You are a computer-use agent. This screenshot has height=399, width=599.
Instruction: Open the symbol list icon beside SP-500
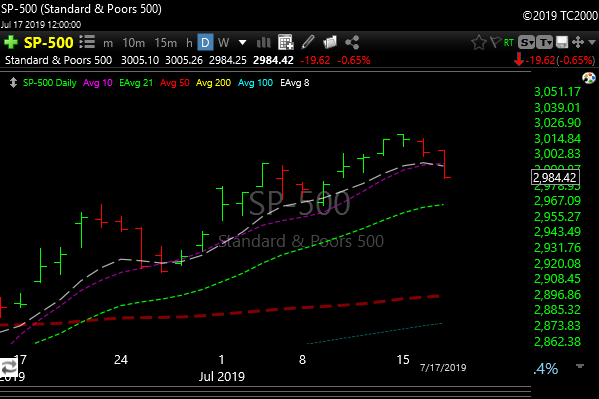(87, 42)
